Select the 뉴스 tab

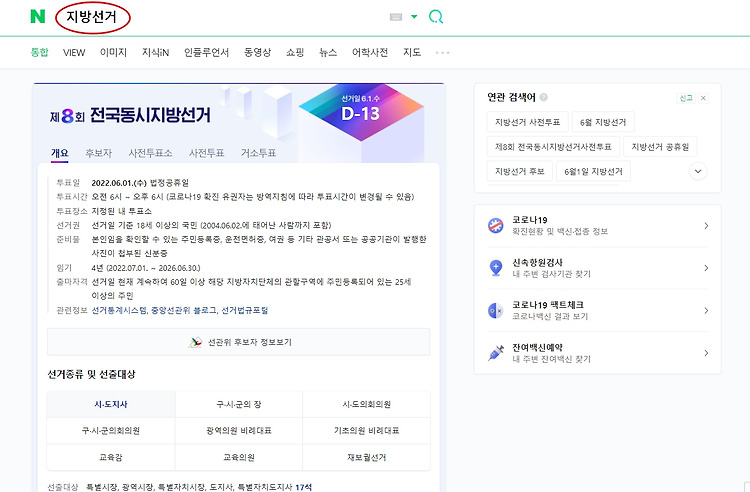[x=328, y=52]
